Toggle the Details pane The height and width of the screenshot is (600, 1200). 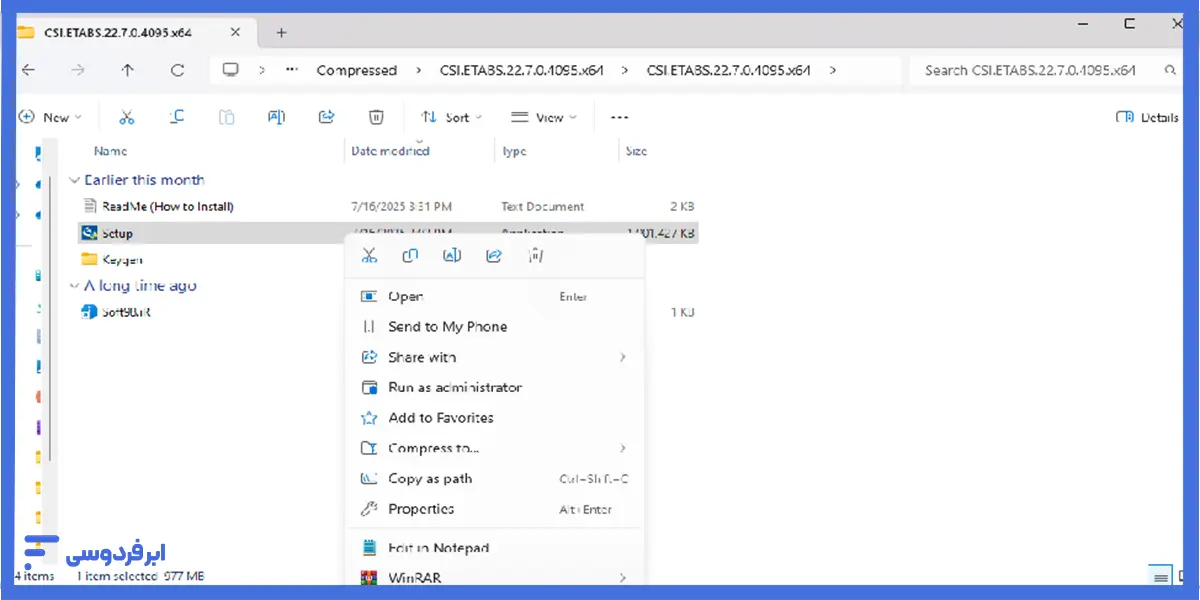tap(1147, 117)
